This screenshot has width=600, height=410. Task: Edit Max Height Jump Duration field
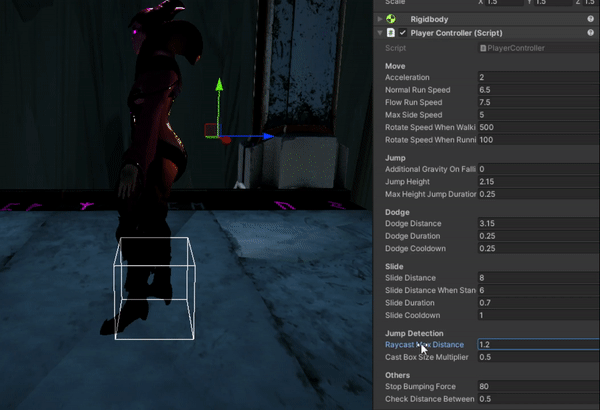(x=539, y=194)
